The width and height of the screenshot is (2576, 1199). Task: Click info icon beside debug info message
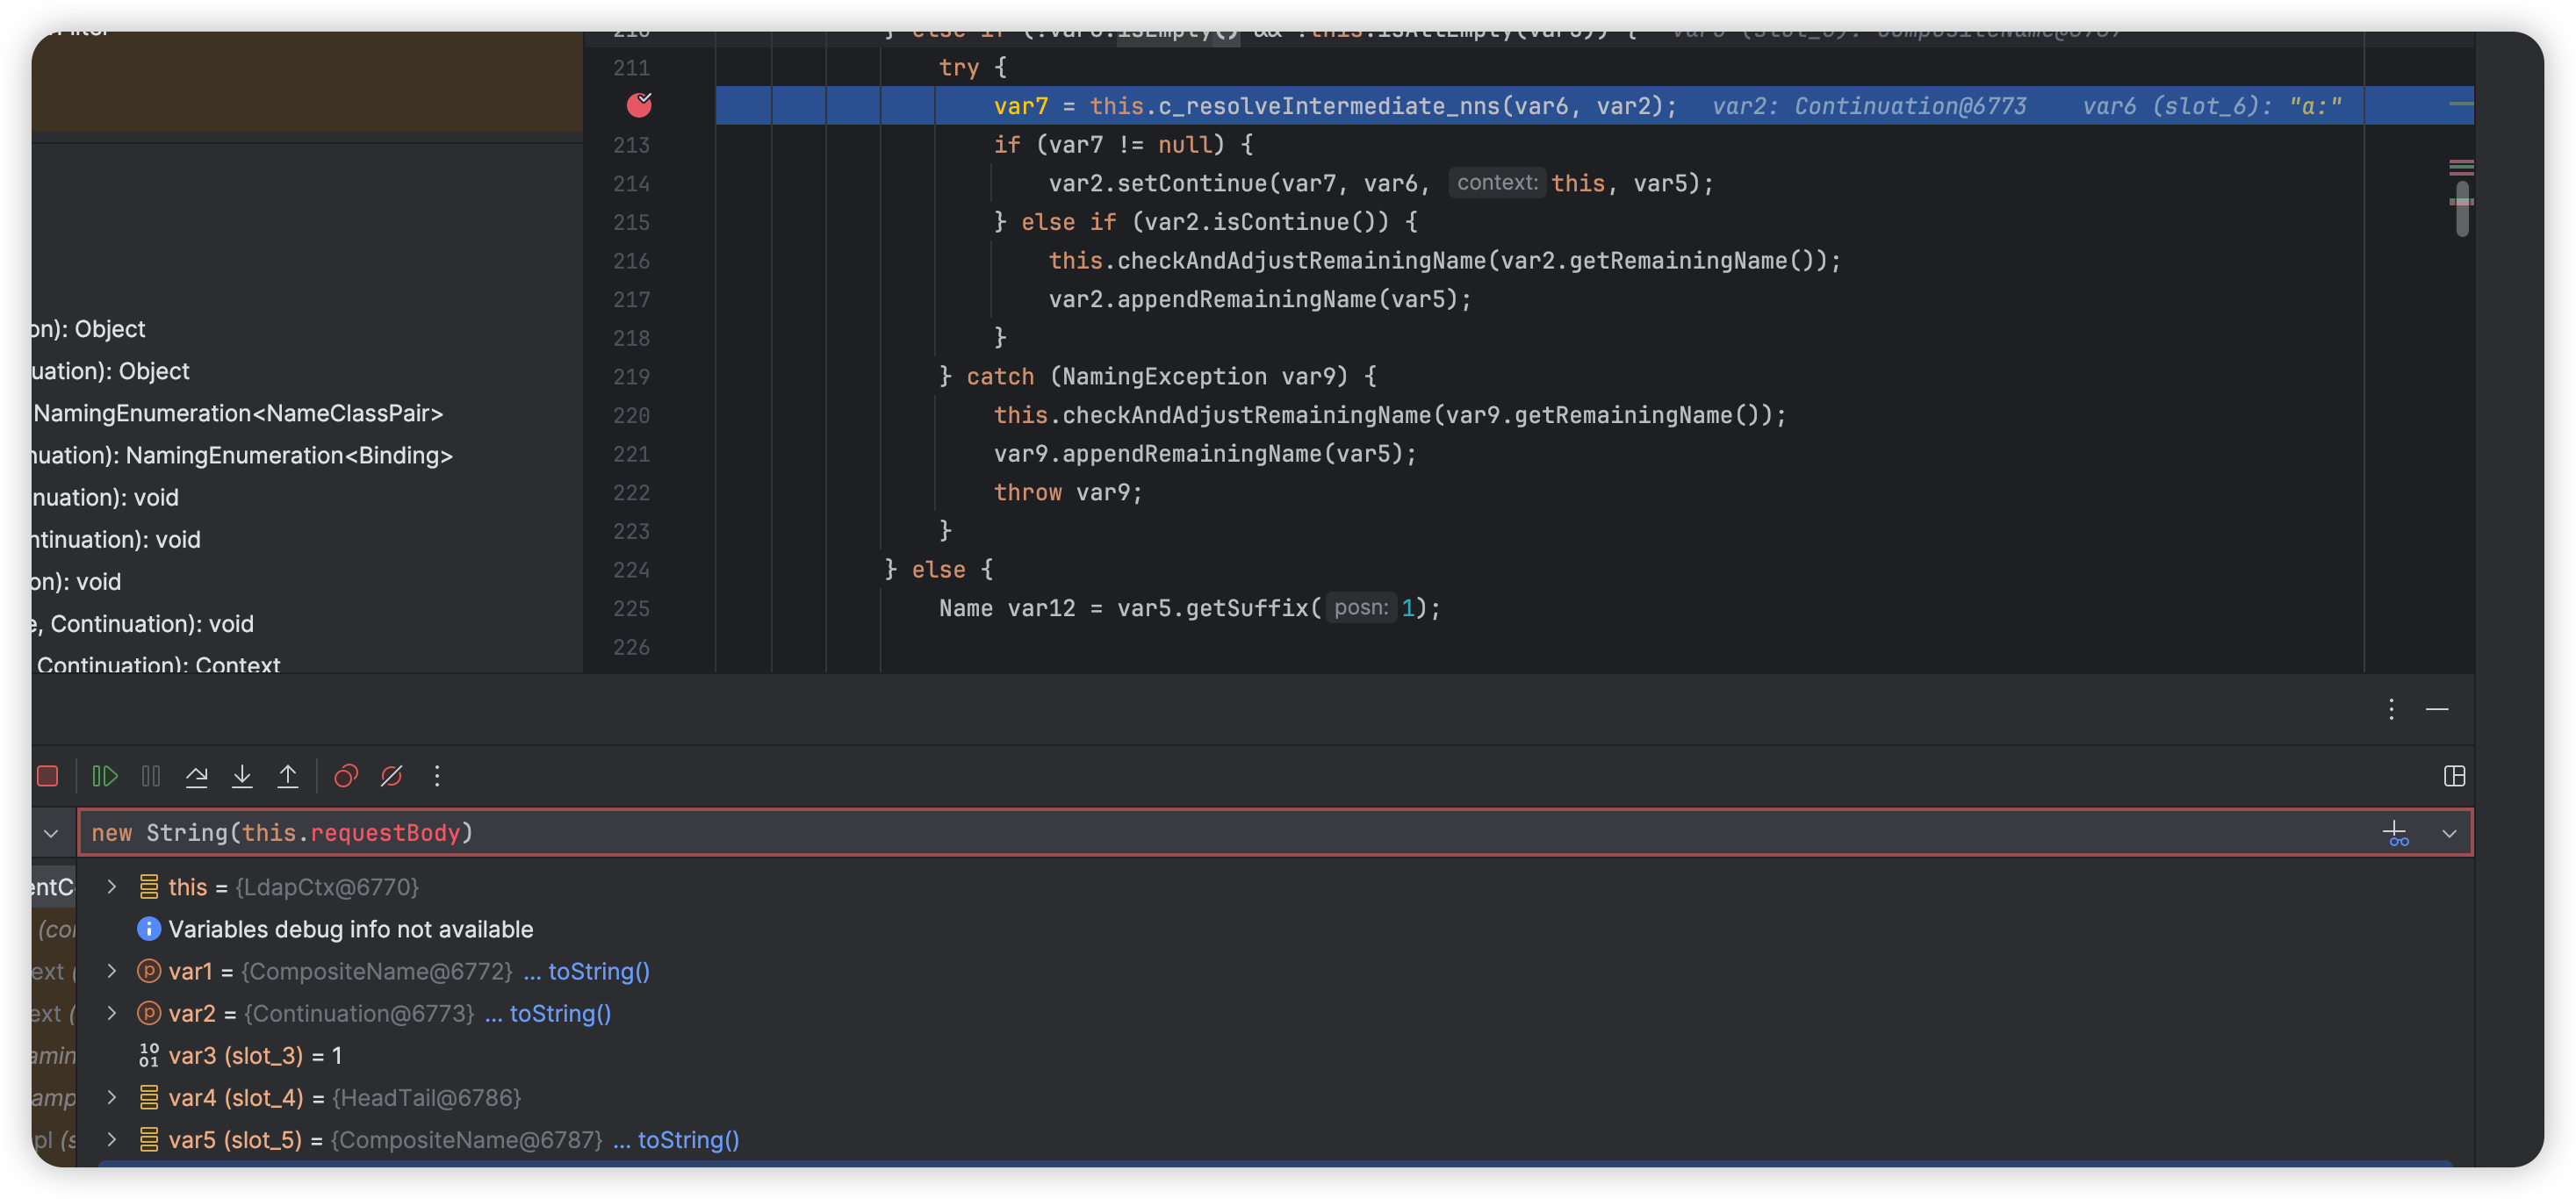pyautogui.click(x=148, y=928)
